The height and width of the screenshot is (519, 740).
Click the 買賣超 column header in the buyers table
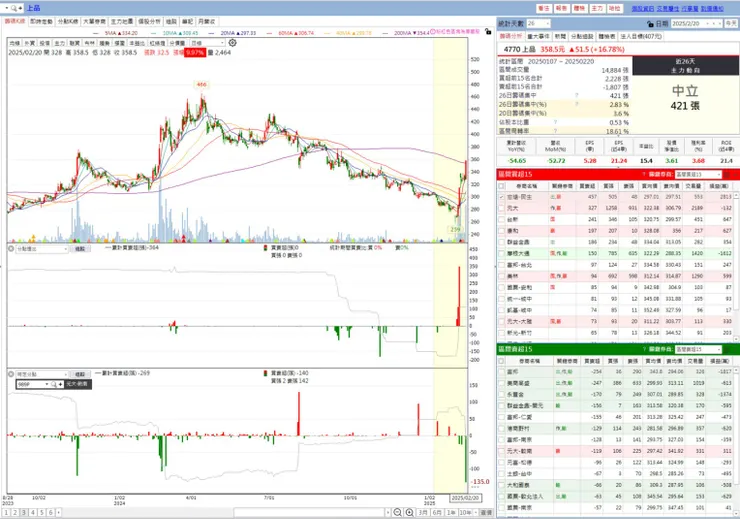pos(587,186)
